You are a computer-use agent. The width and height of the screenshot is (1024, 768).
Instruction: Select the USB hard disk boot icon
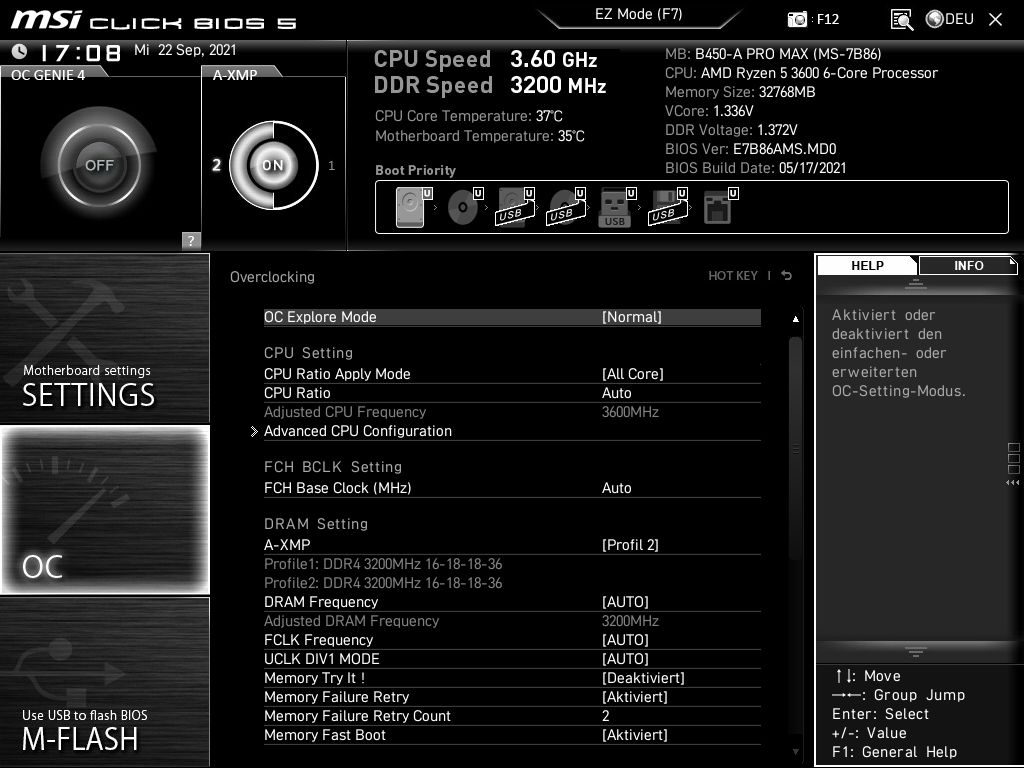coord(516,207)
